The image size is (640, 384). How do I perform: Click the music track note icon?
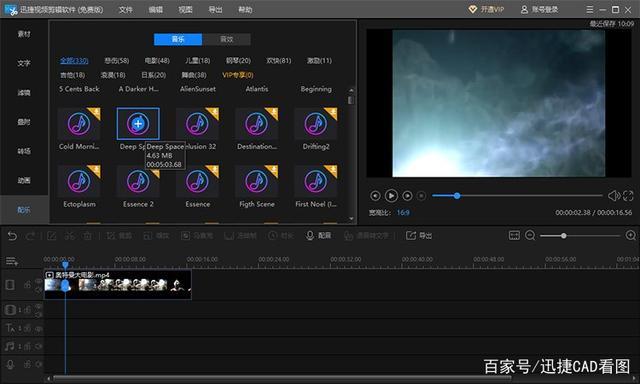[10, 346]
